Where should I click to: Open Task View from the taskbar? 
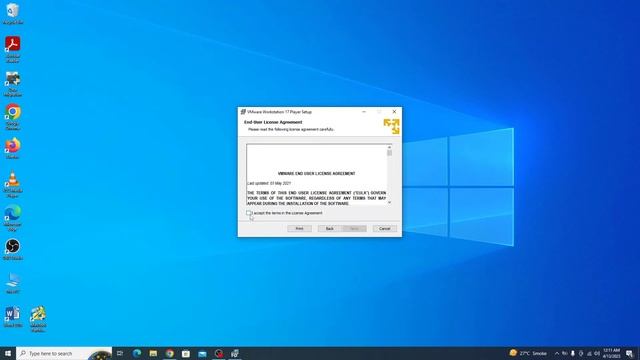[x=120, y=353]
